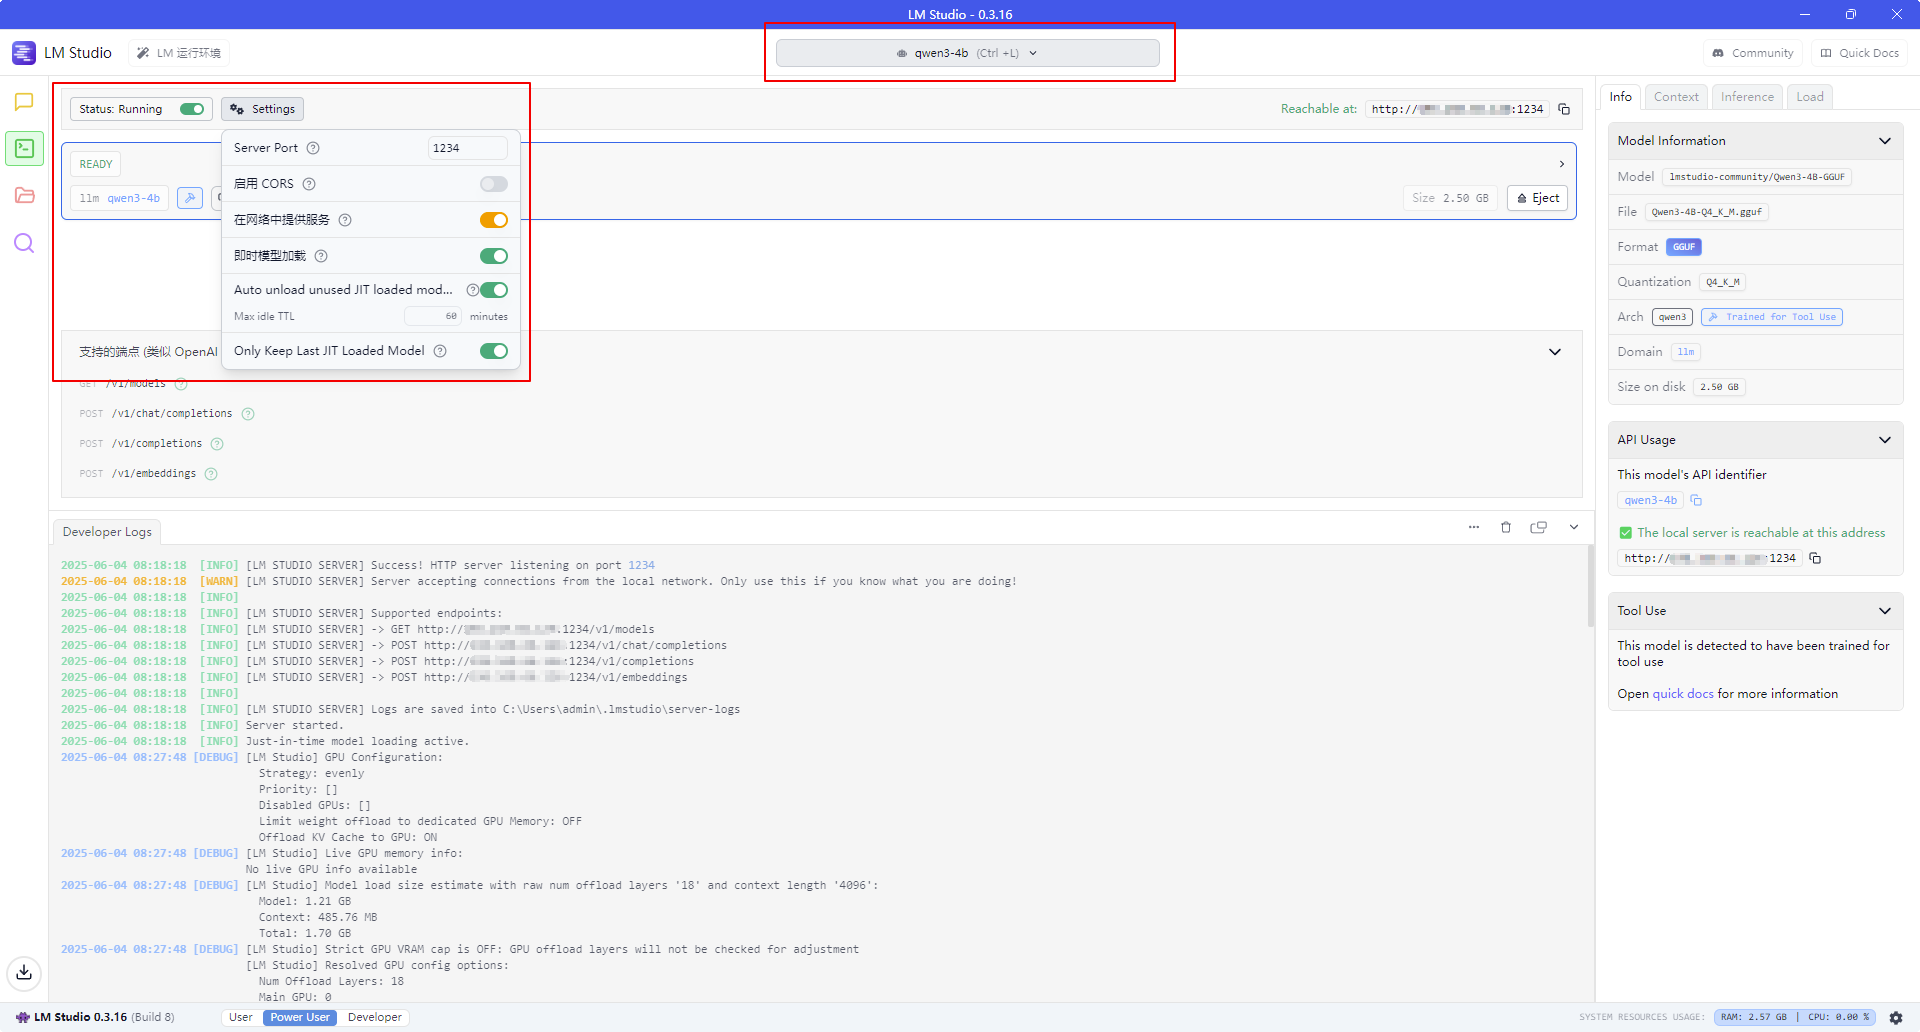Collapse the Developer Logs panel

[1574, 527]
